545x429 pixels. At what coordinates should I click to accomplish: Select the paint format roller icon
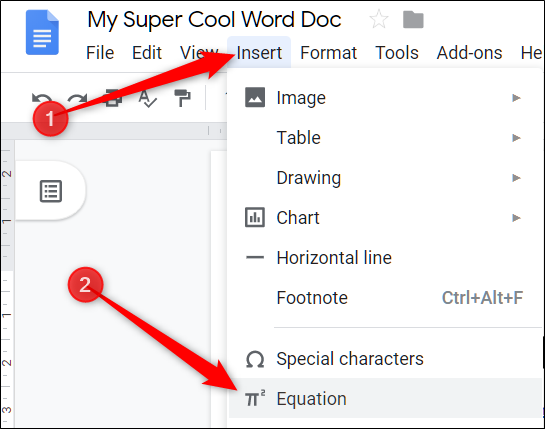pos(182,98)
